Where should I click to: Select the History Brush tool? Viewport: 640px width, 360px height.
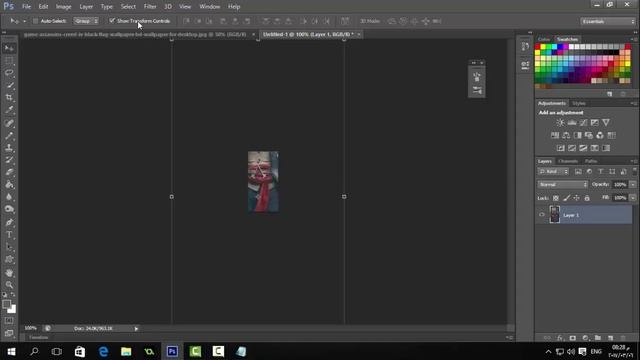9,160
